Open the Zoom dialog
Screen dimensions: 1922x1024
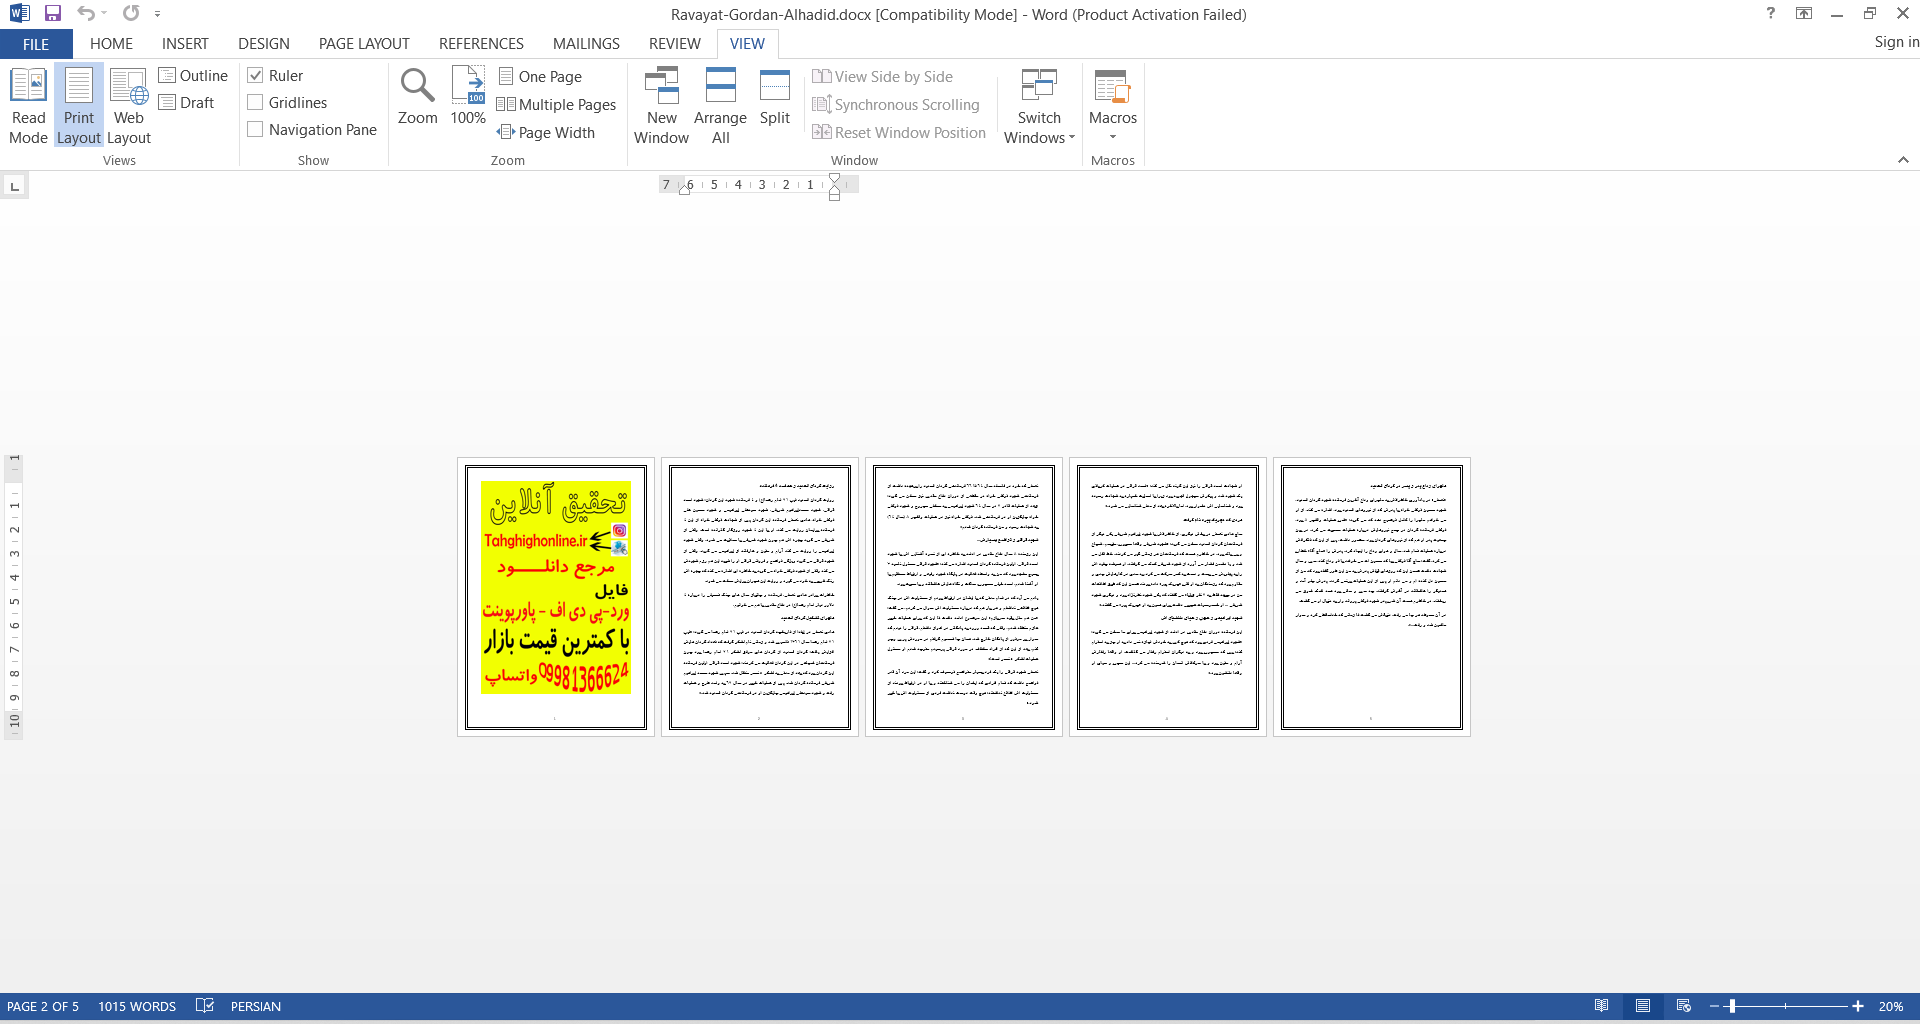[x=417, y=97]
